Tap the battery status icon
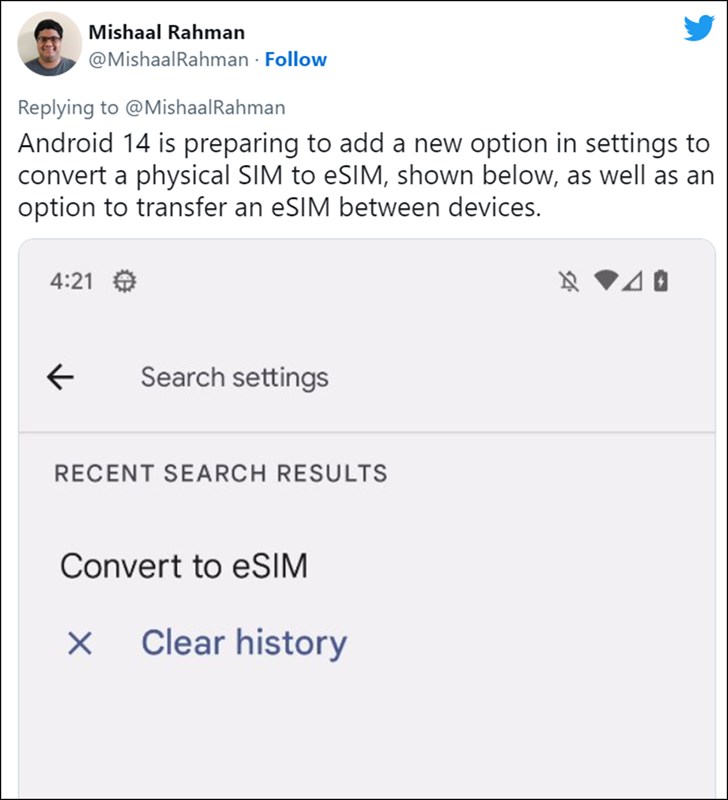This screenshot has height=800, width=728. [x=660, y=282]
